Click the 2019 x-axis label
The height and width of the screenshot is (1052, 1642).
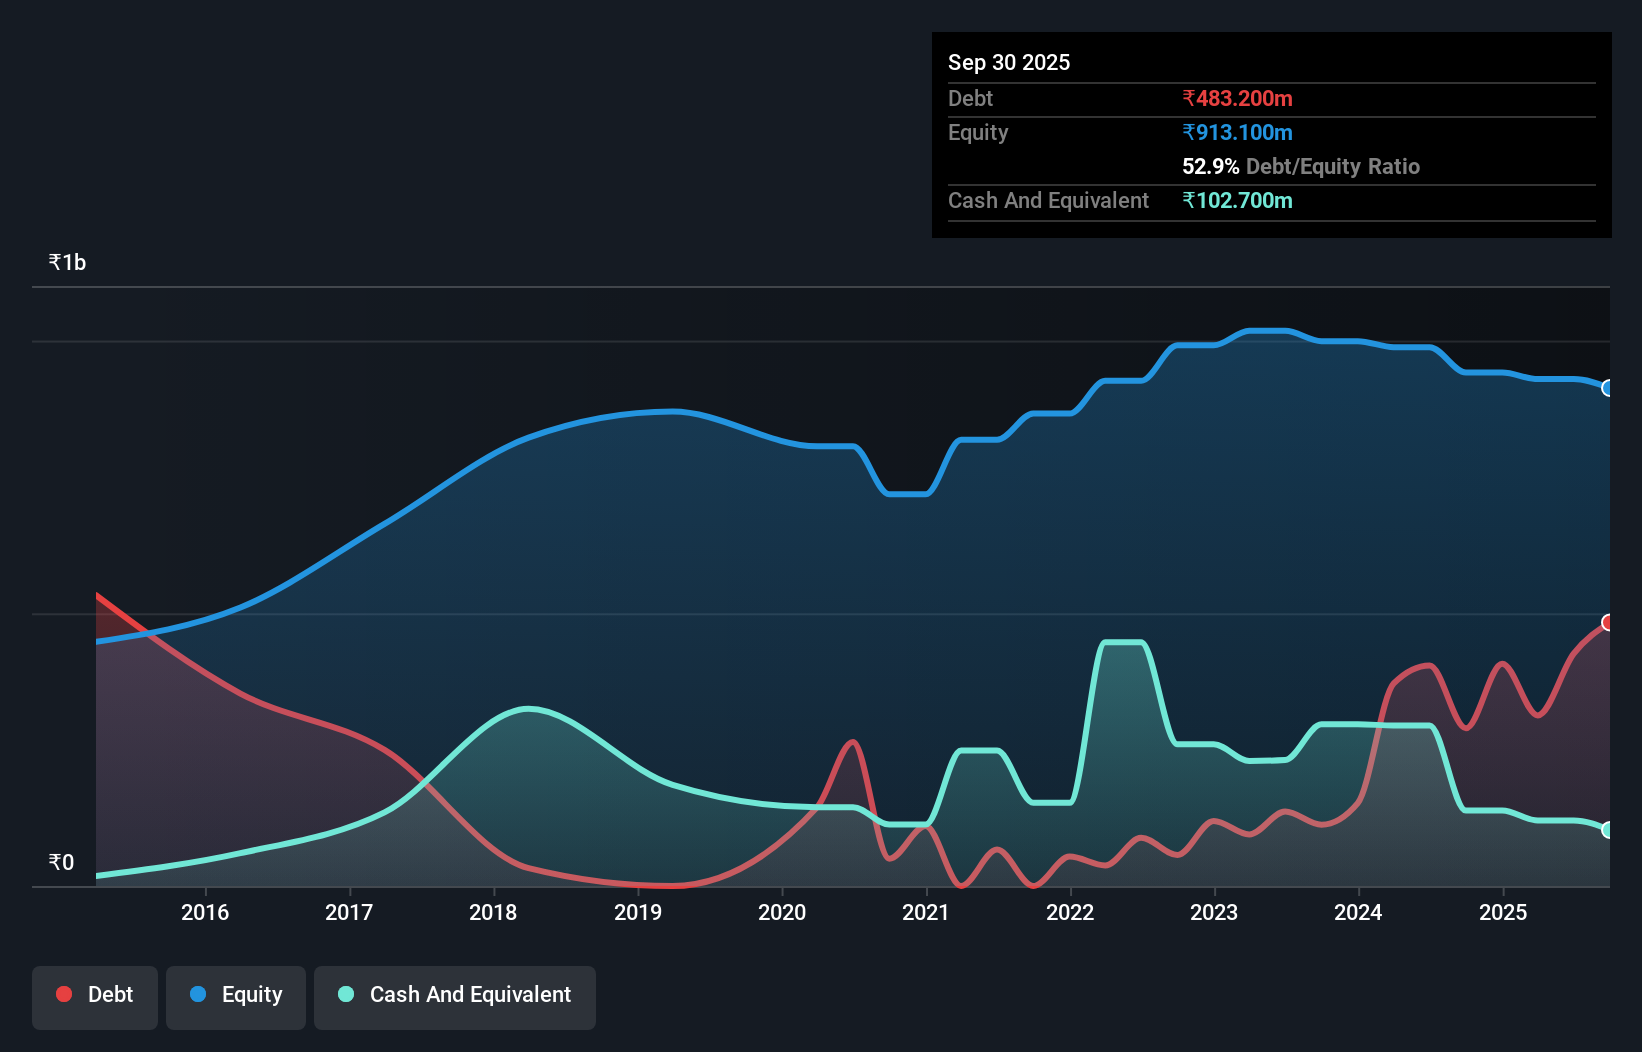[638, 912]
